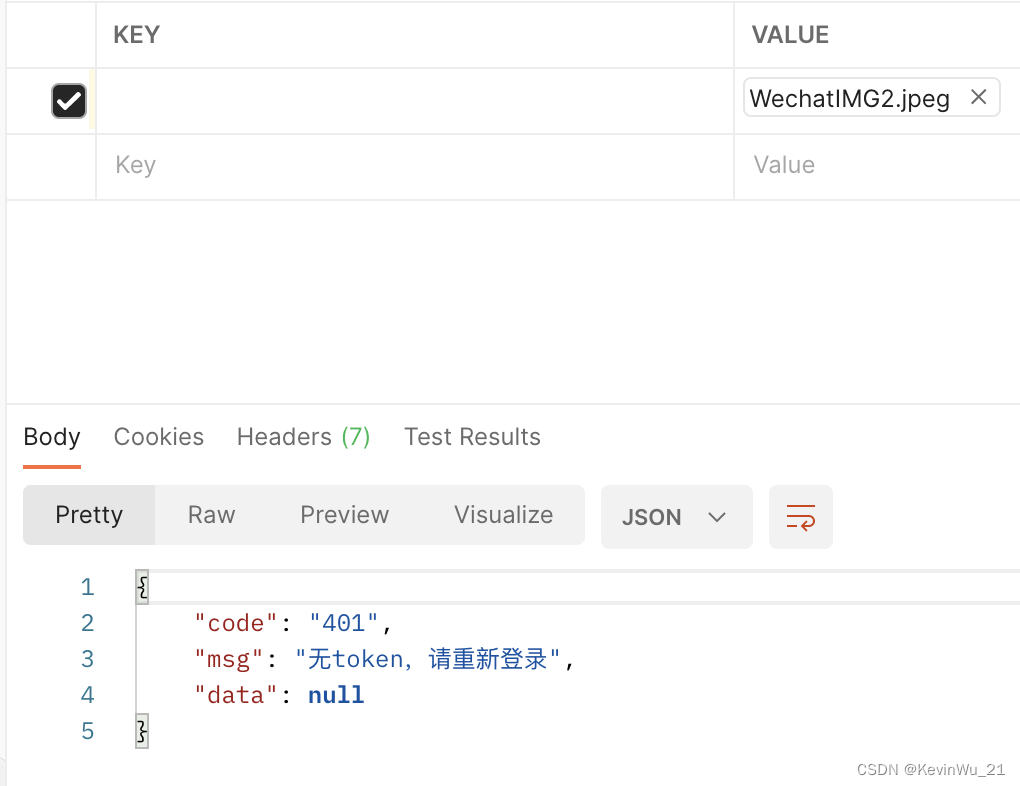This screenshot has width=1020, height=786.
Task: Click the empty Key input field
Action: pos(300,166)
